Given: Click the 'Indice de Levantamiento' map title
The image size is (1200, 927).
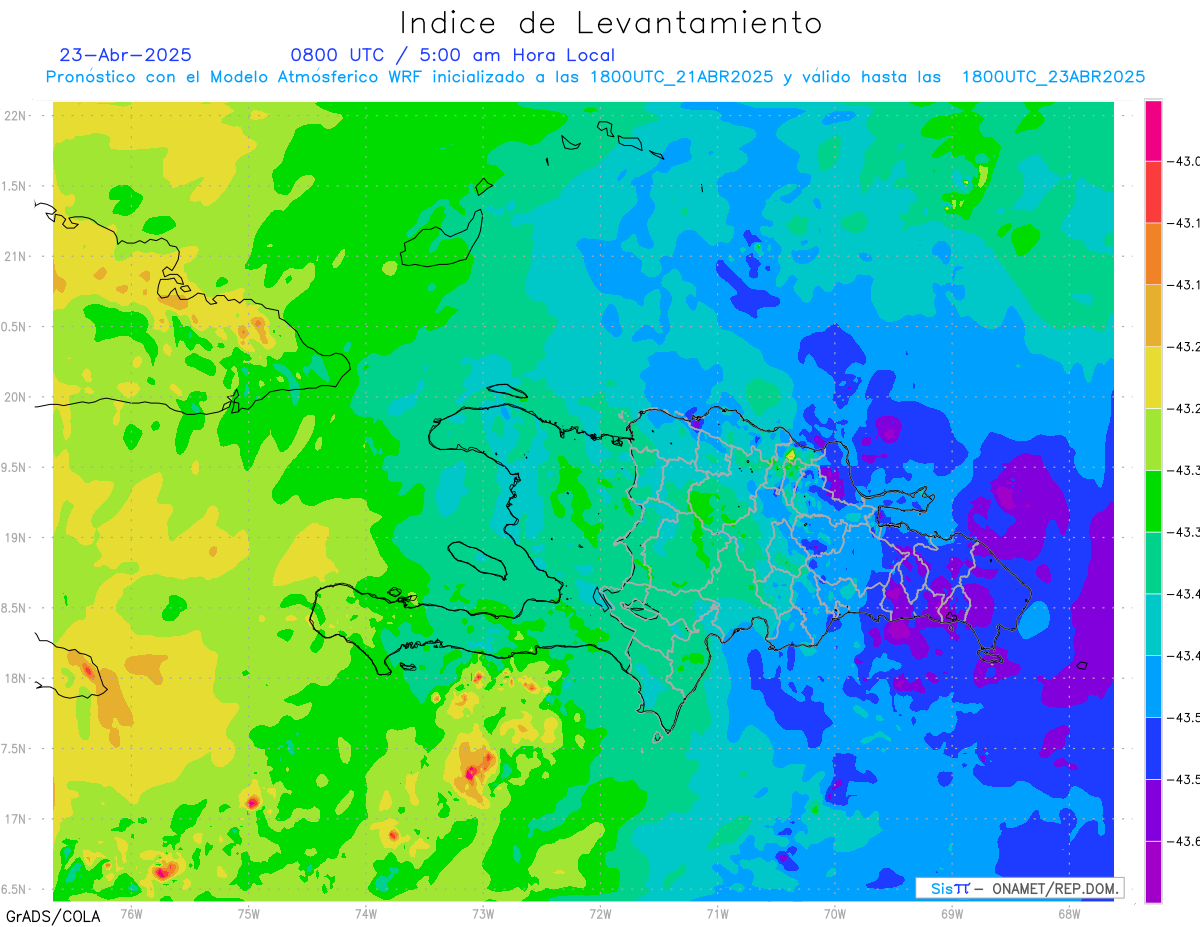Looking at the screenshot, I should pyautogui.click(x=611, y=23).
